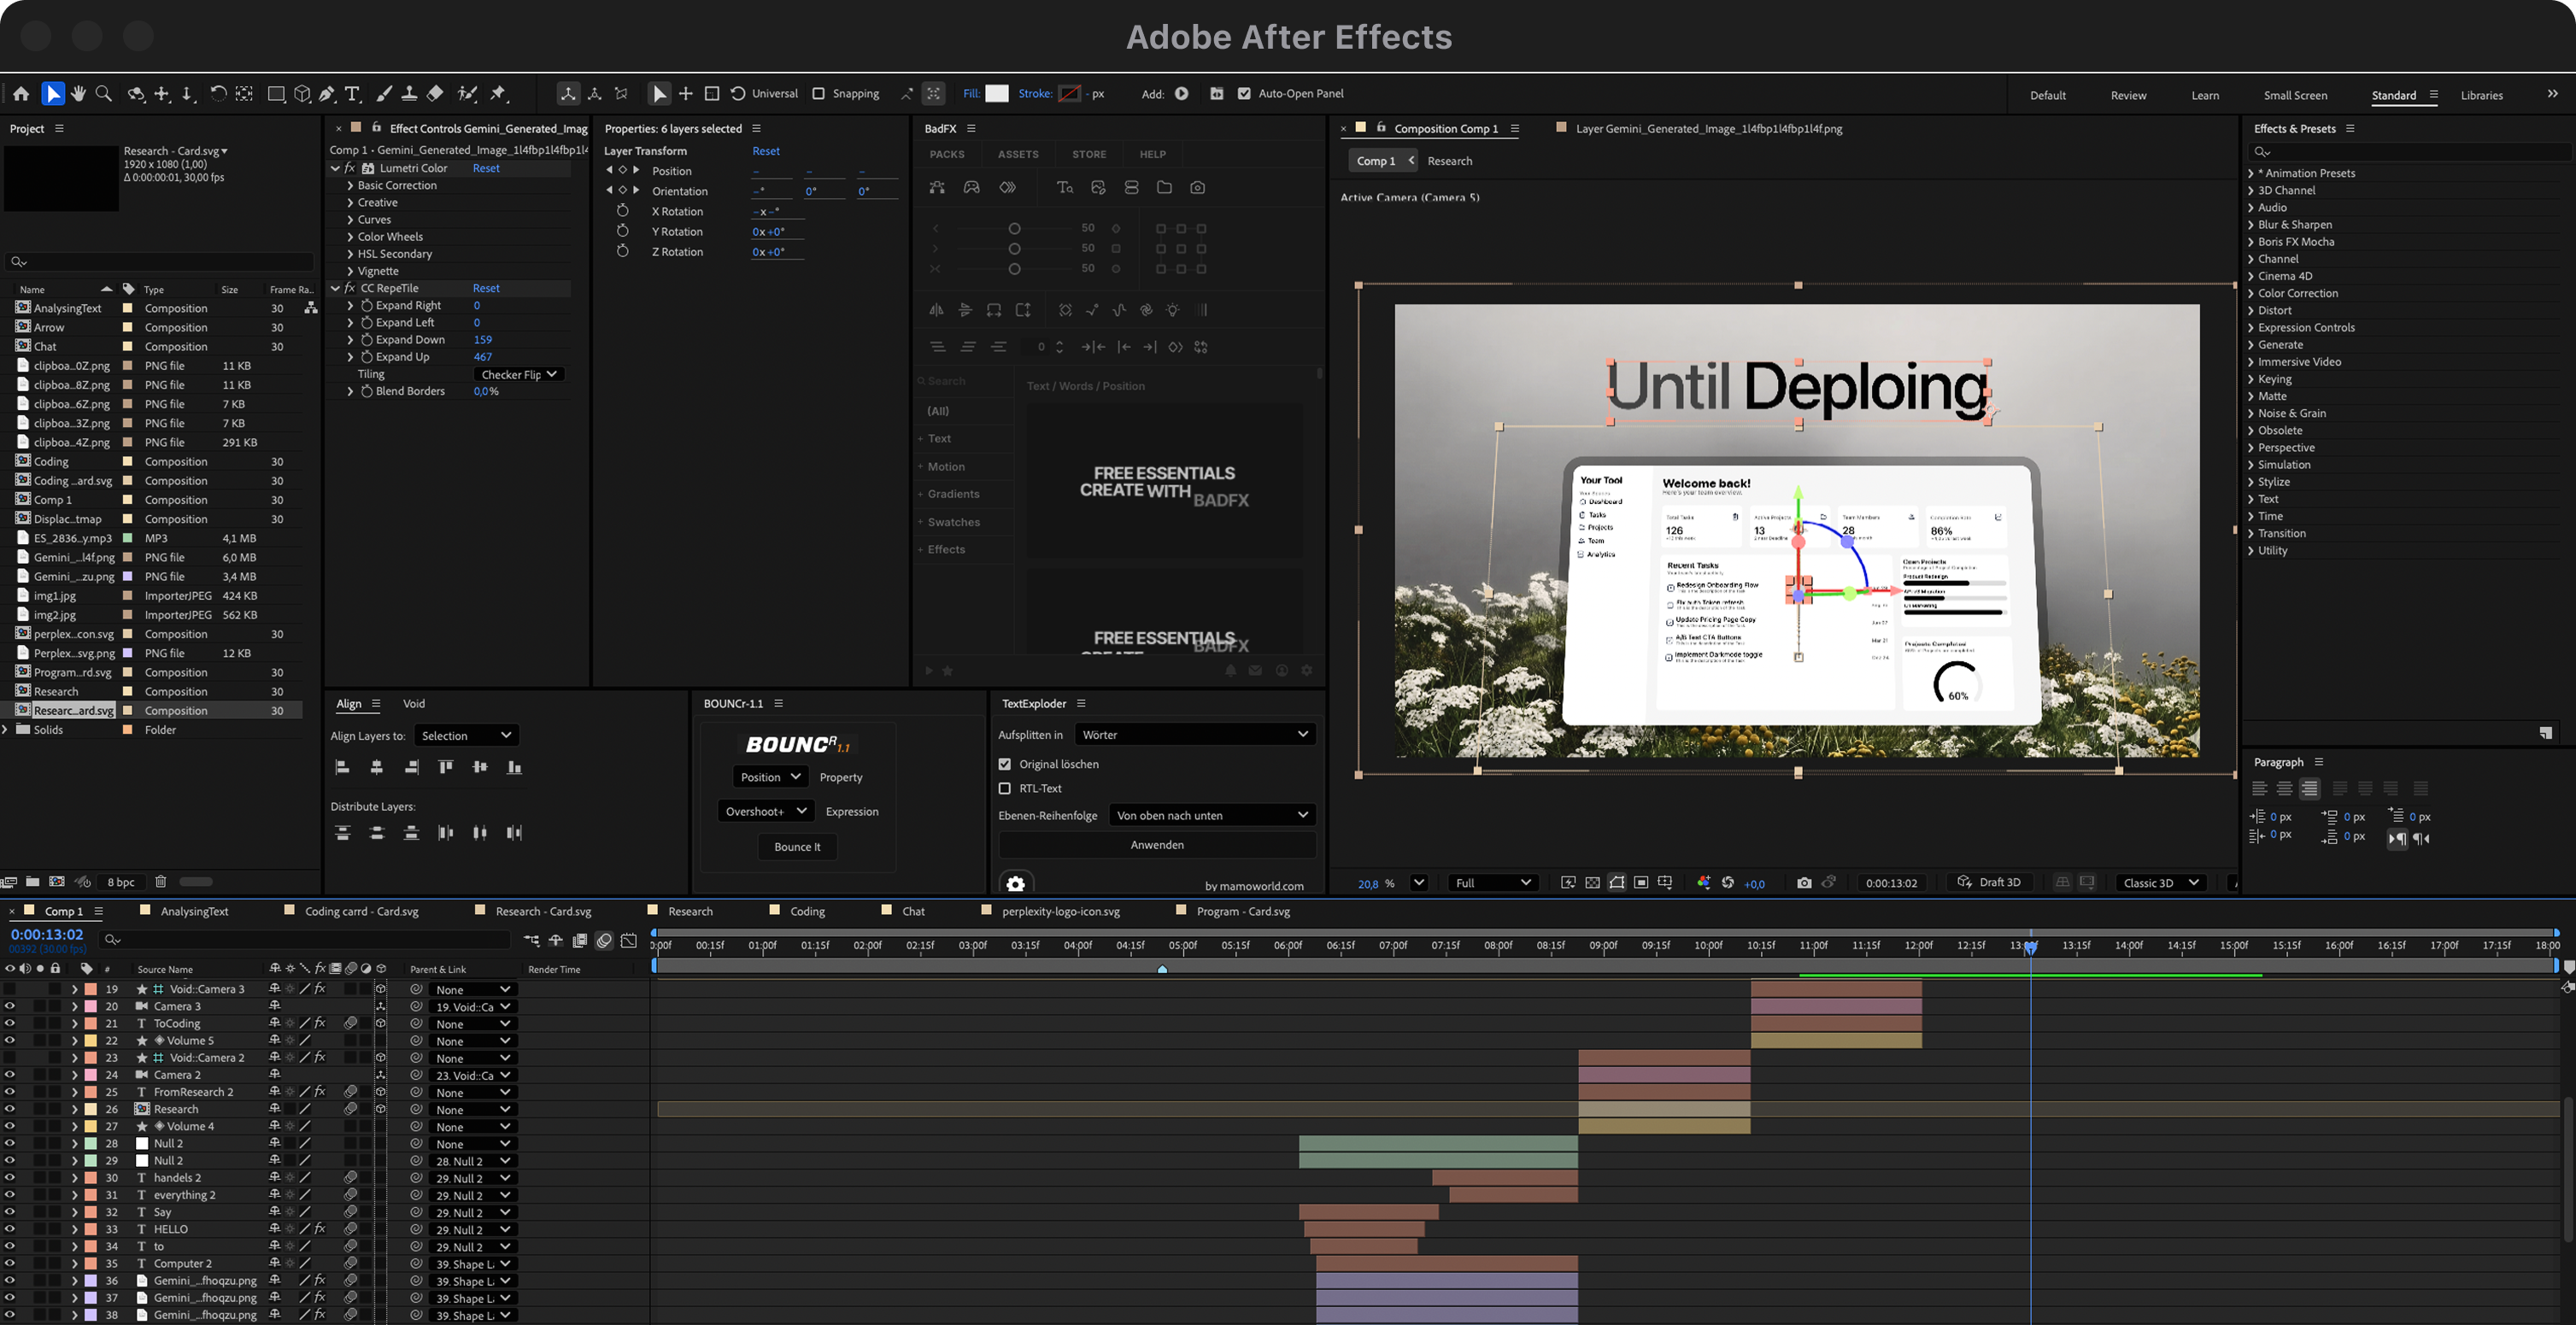Click Anwenden in the TextExploder panel
The width and height of the screenshot is (2576, 1325).
1156,844
